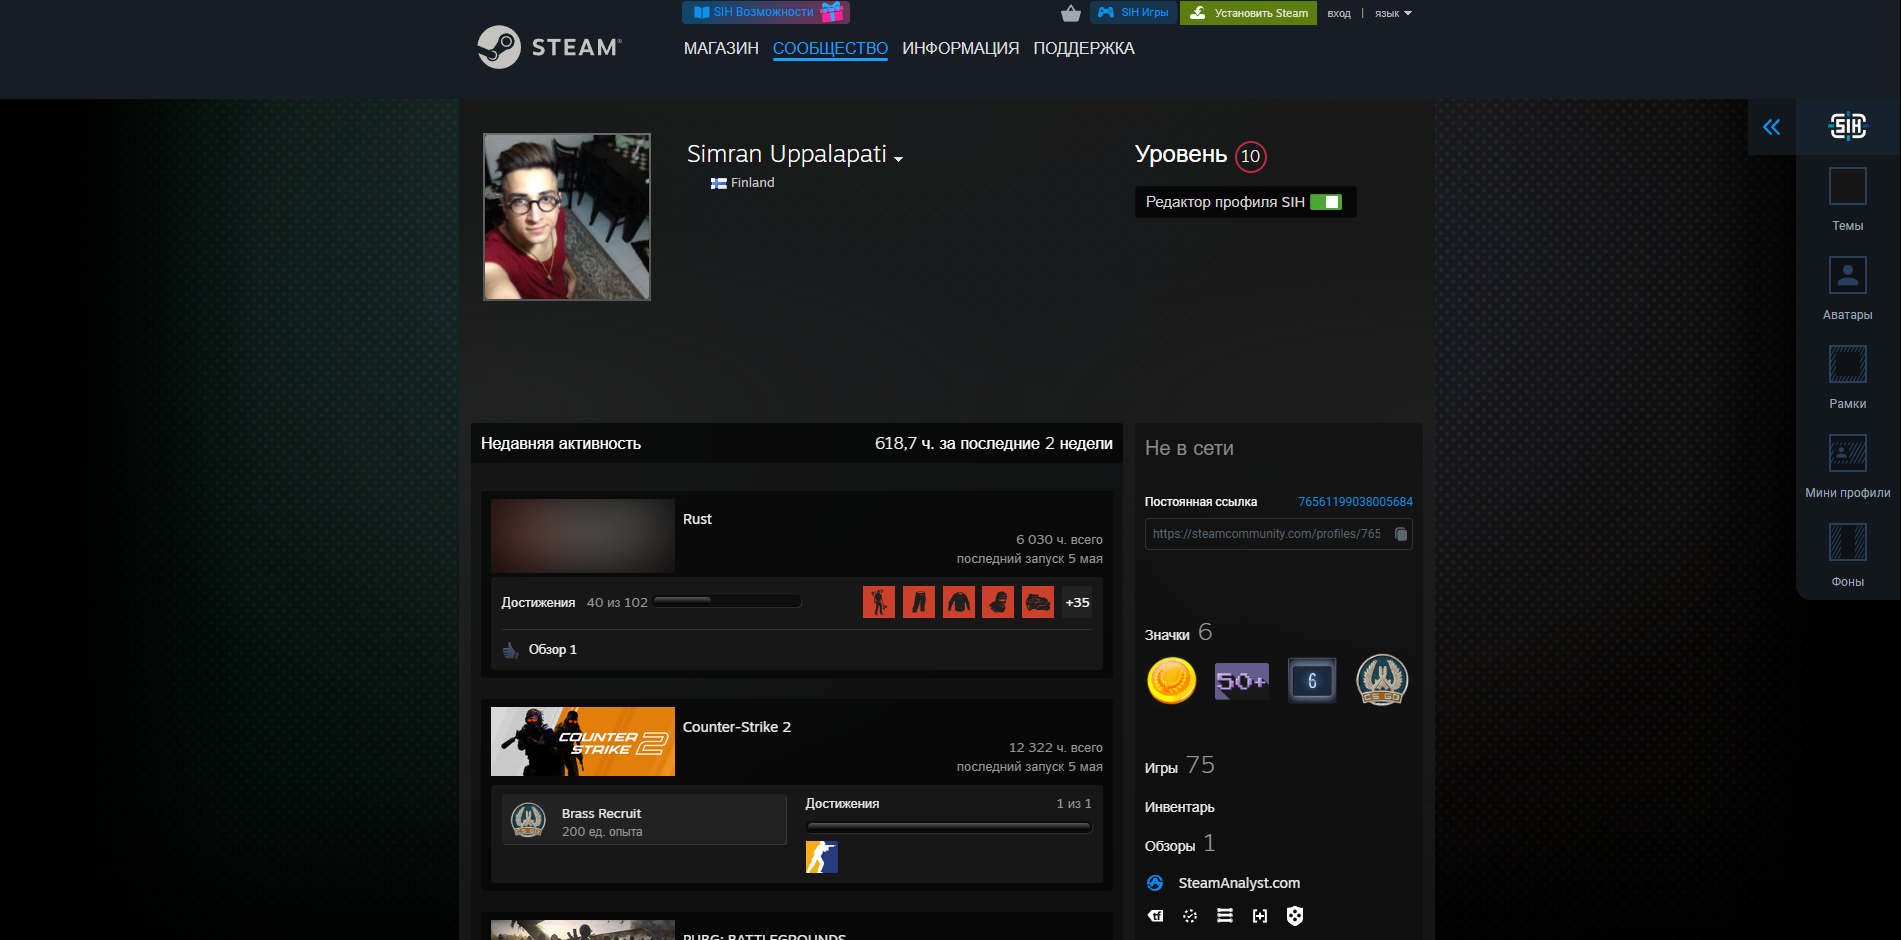Click the level 10 badge circle
Viewport: 1901px width, 940px height.
tap(1250, 156)
